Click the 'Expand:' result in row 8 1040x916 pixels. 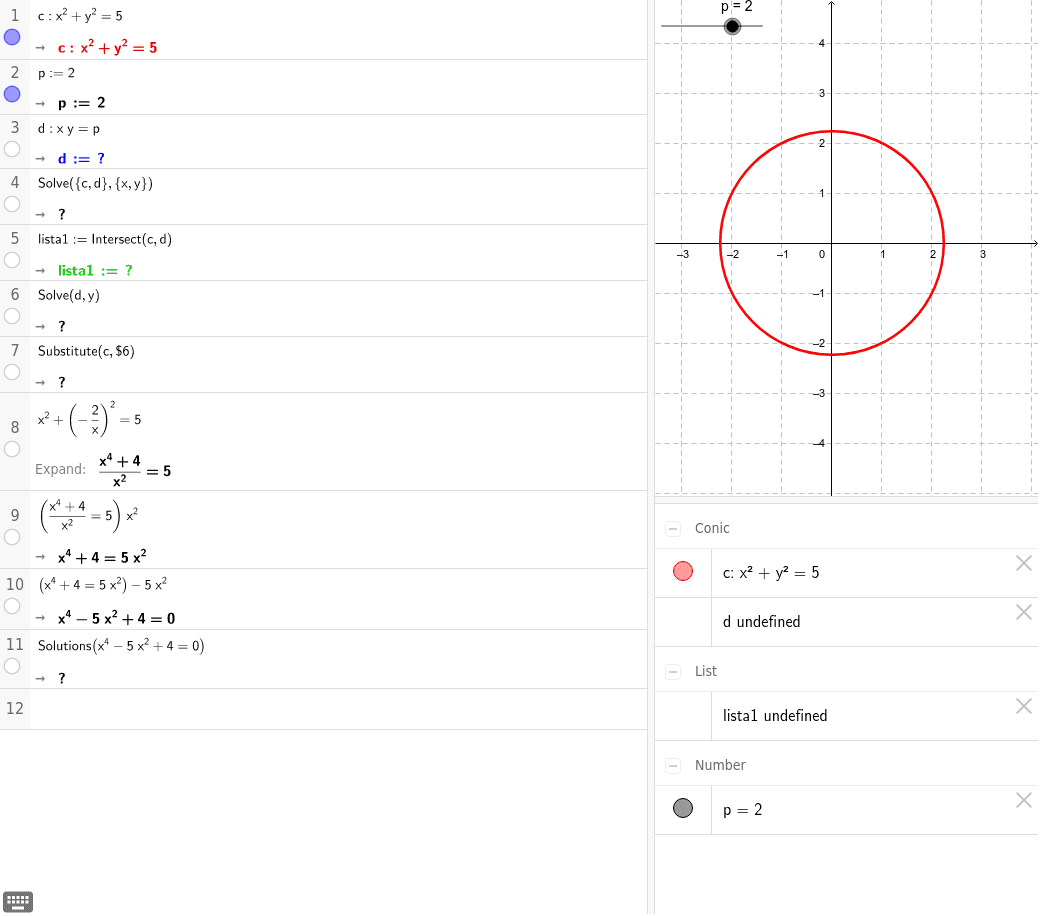(x=135, y=470)
